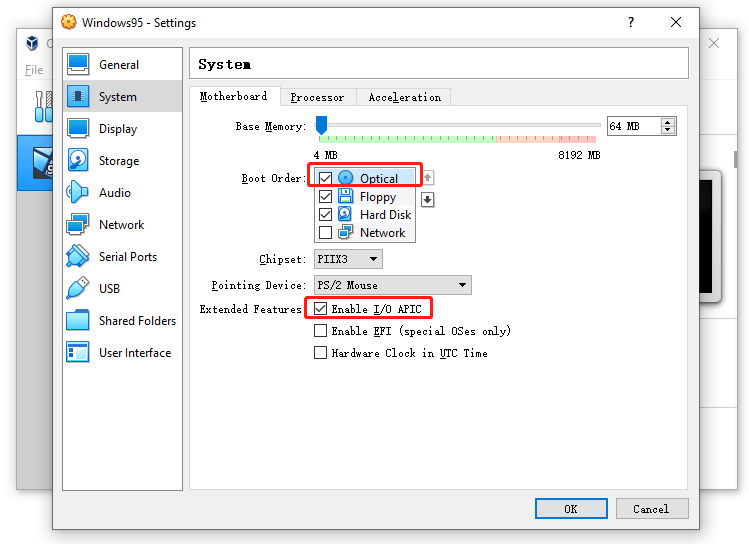749x544 pixels.
Task: Open the USB plug icon
Action: coord(78,288)
